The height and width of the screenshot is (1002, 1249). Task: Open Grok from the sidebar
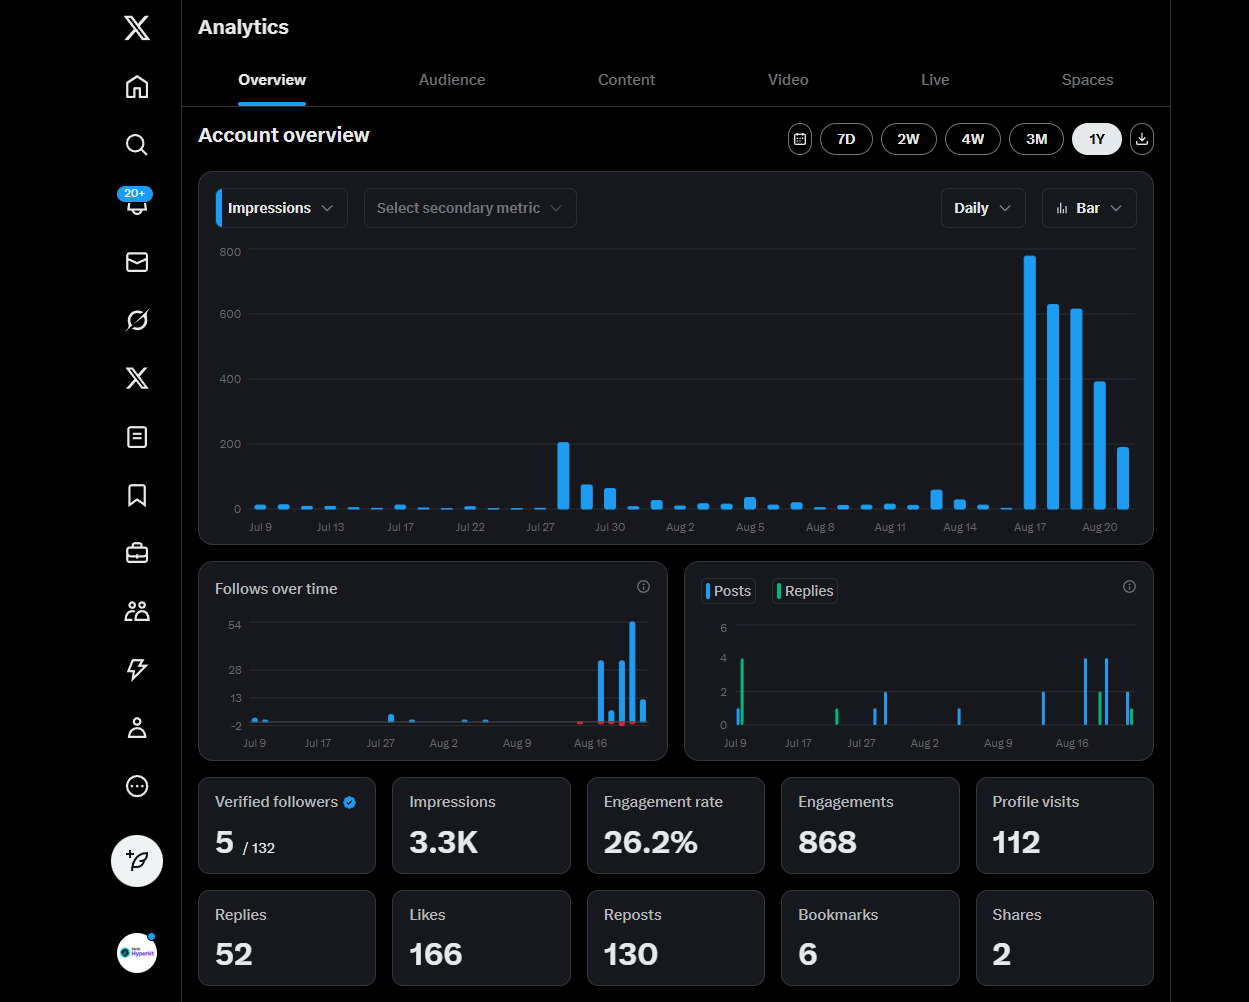click(137, 320)
